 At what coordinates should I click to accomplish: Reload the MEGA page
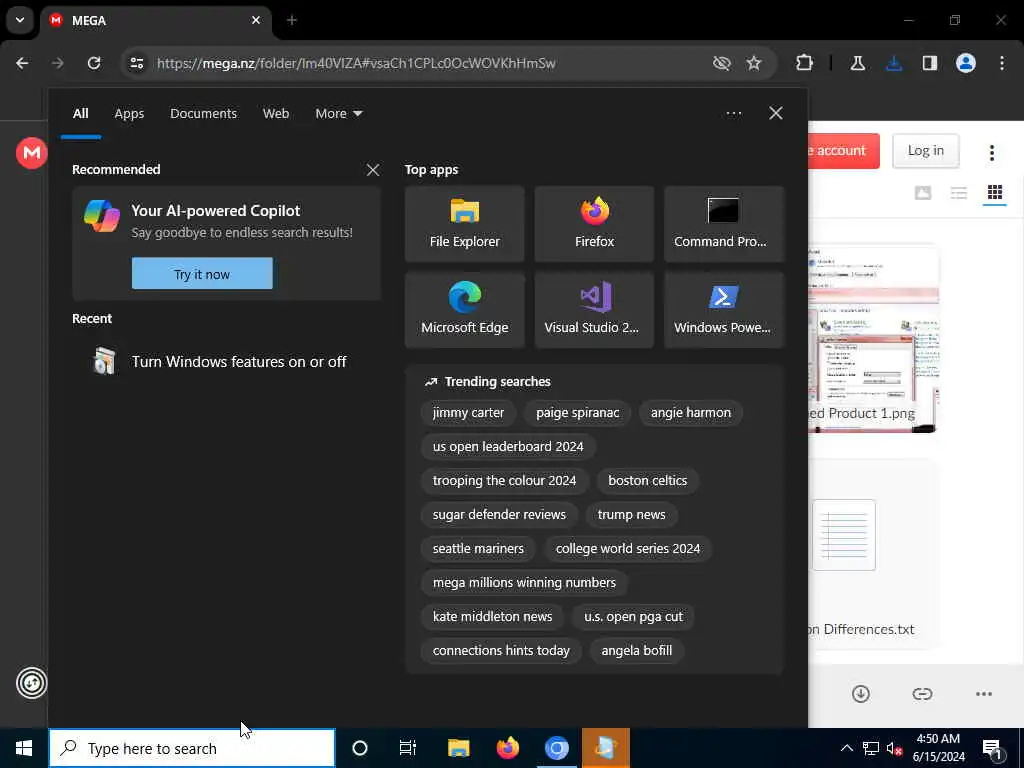pyautogui.click(x=94, y=63)
